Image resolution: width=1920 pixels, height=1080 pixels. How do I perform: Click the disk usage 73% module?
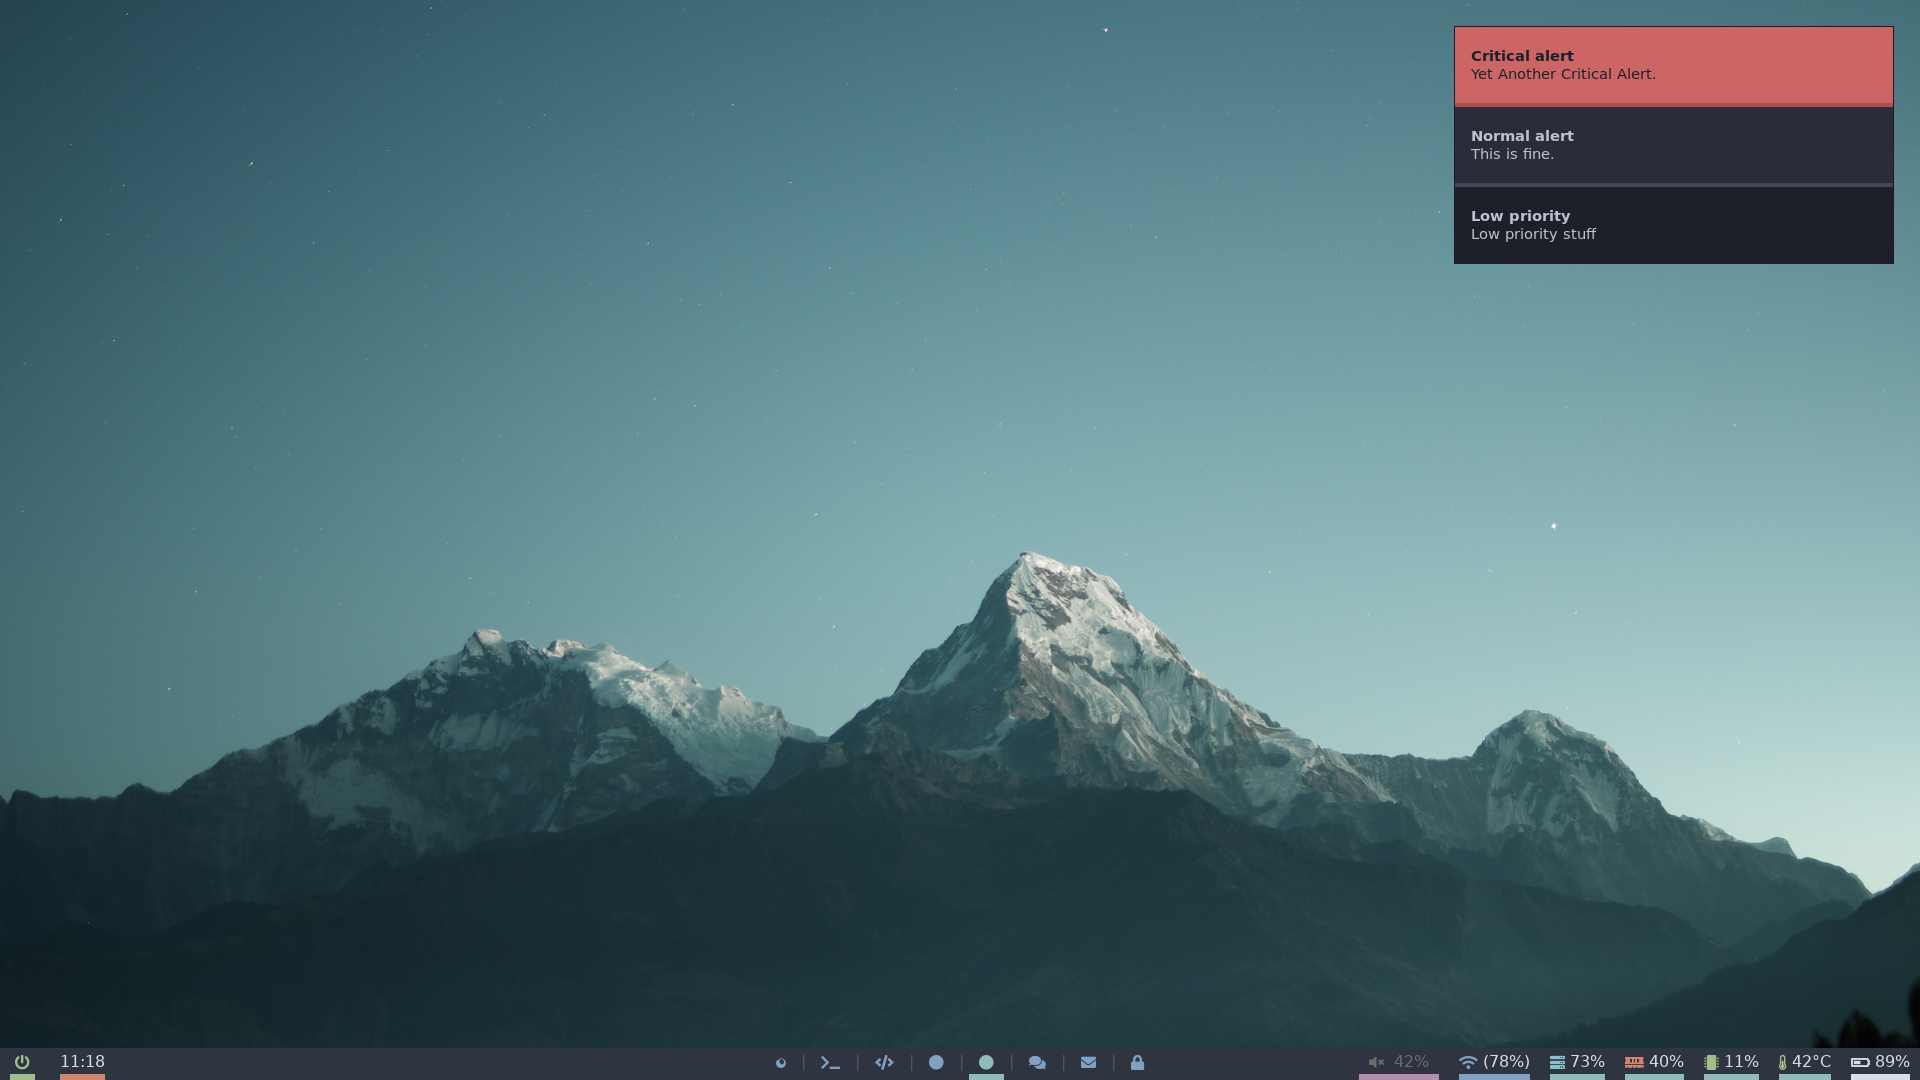[x=1577, y=1062]
